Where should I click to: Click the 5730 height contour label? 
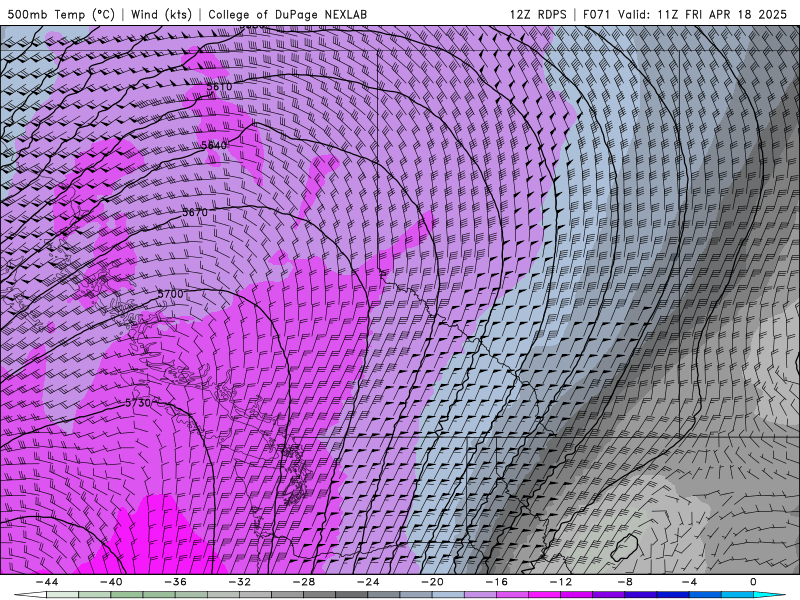coord(138,403)
